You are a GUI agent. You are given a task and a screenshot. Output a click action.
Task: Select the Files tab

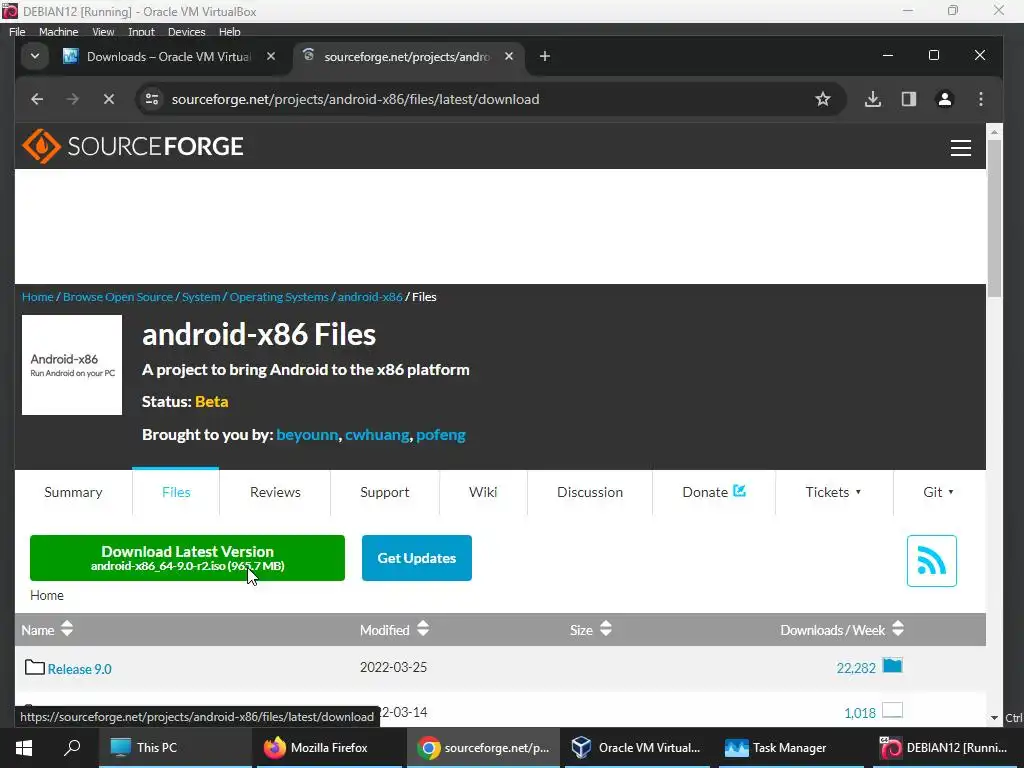tap(176, 492)
